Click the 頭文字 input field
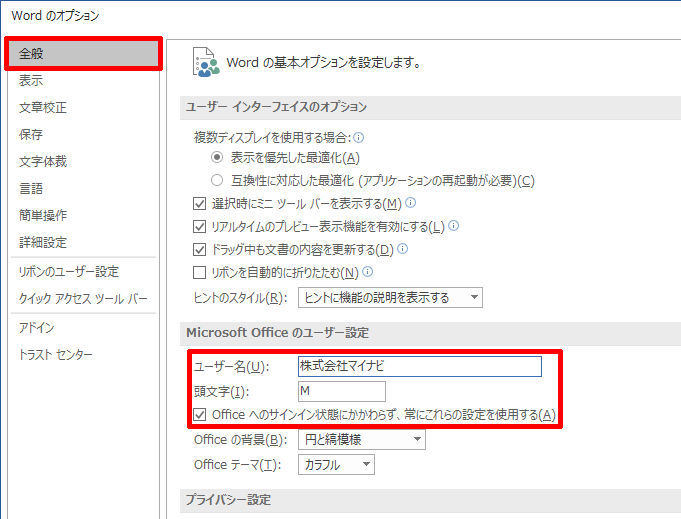The width and height of the screenshot is (681, 519). point(342,391)
